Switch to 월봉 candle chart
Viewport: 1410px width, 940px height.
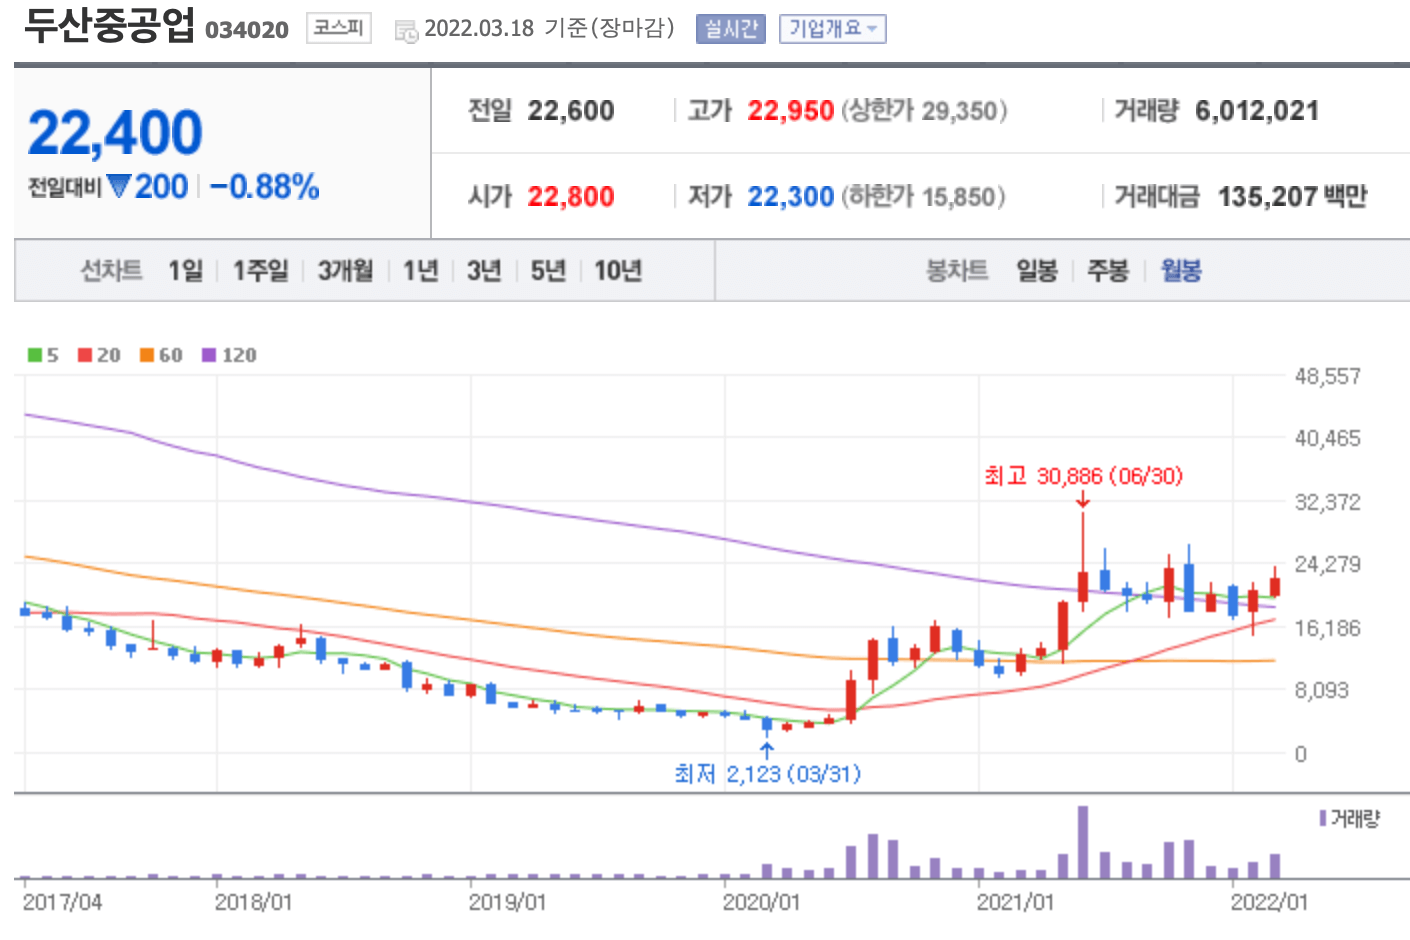click(1181, 270)
